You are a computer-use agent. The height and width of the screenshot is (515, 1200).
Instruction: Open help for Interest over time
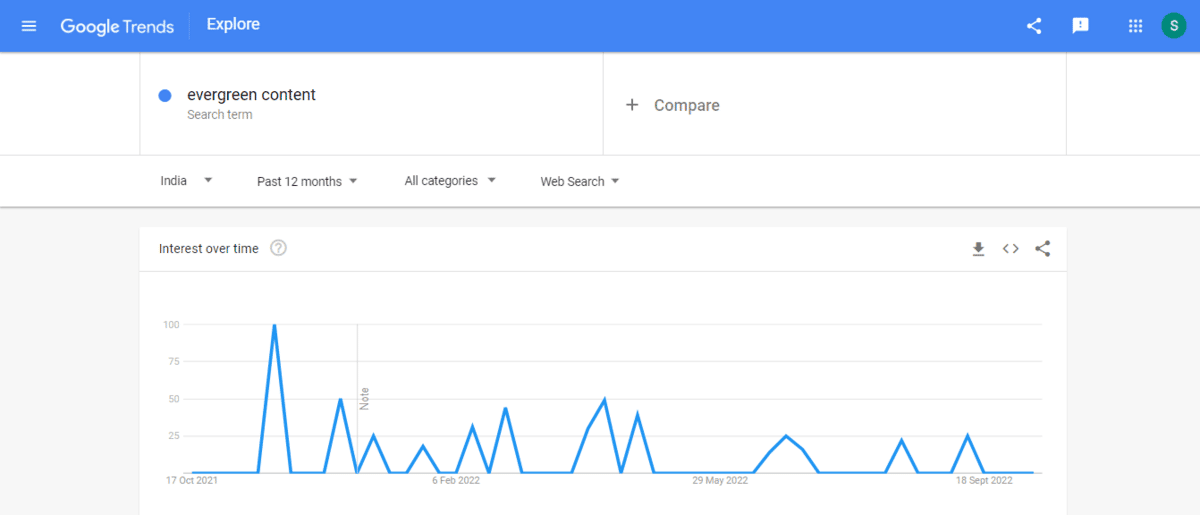(x=279, y=248)
